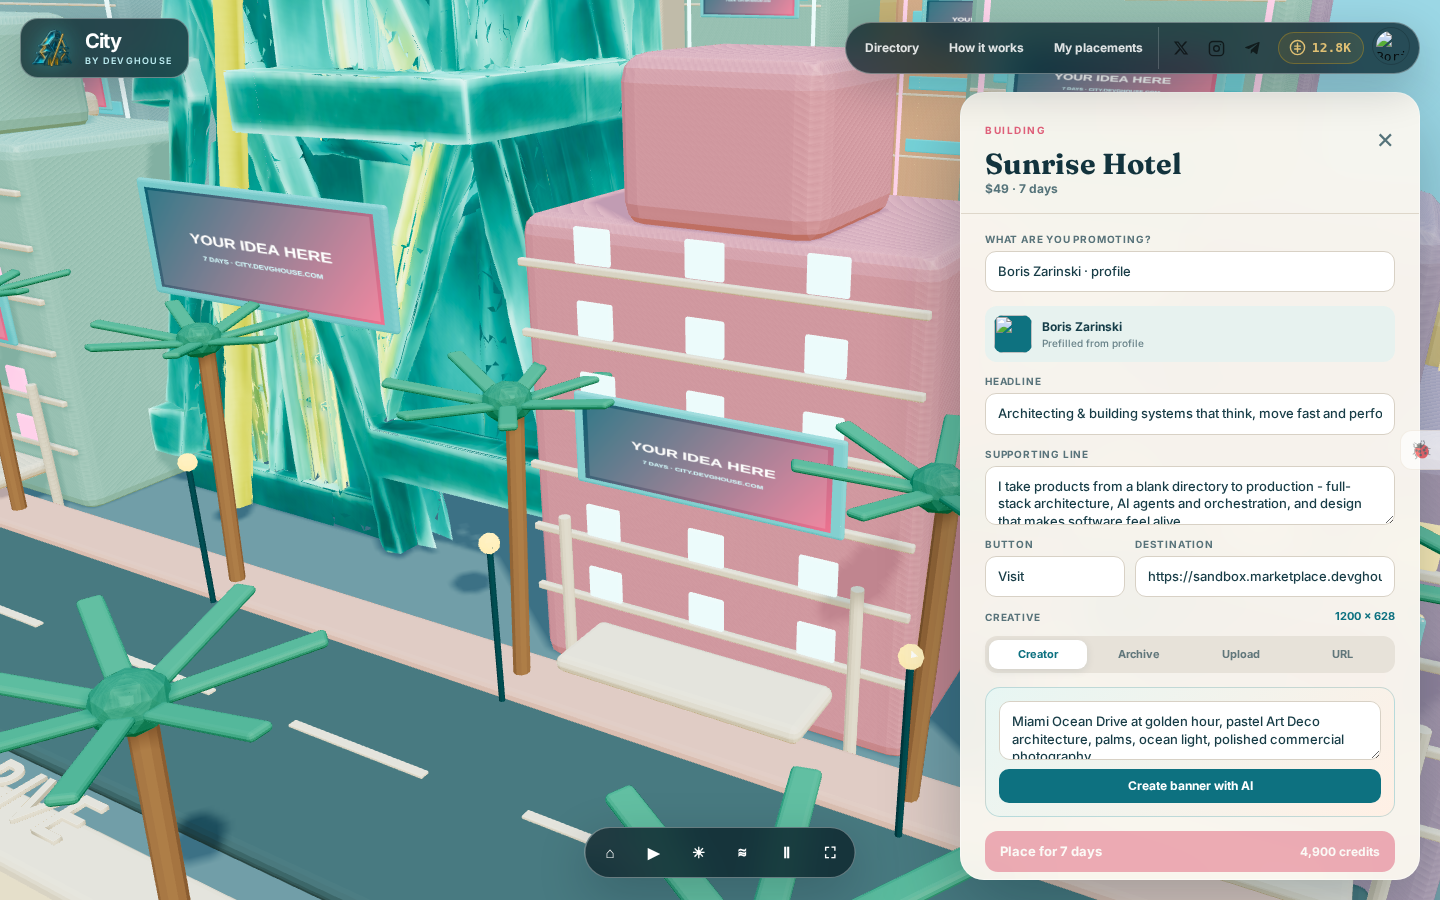
Task: Open the Telegram paper-plane icon
Action: [x=1252, y=48]
